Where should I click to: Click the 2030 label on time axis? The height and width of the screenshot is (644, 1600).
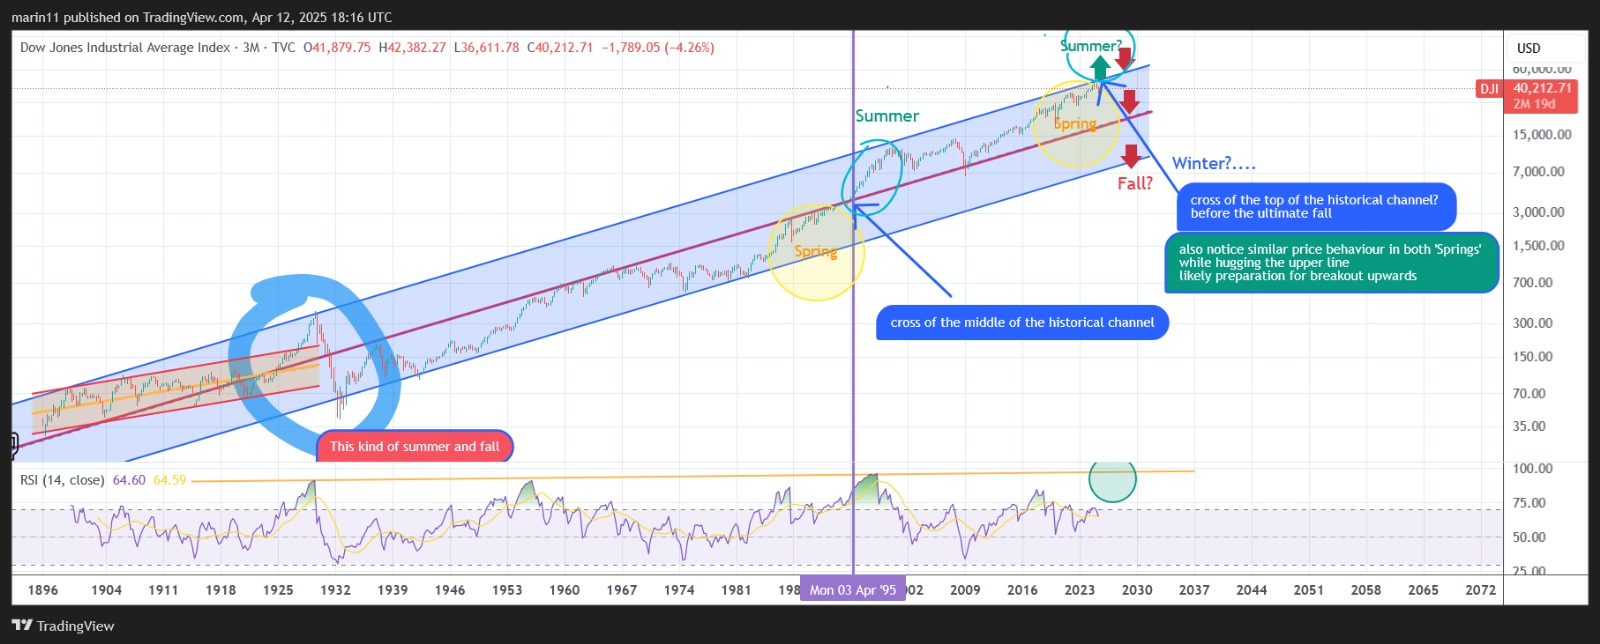1137,590
